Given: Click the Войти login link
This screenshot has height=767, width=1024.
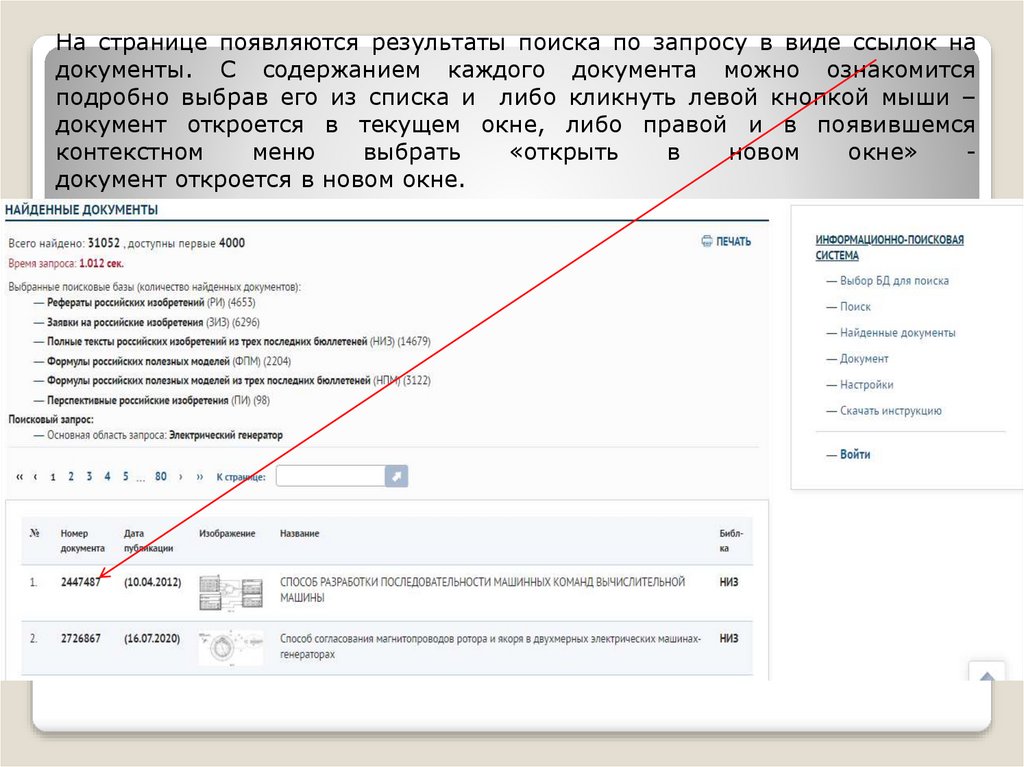Looking at the screenshot, I should click(855, 455).
